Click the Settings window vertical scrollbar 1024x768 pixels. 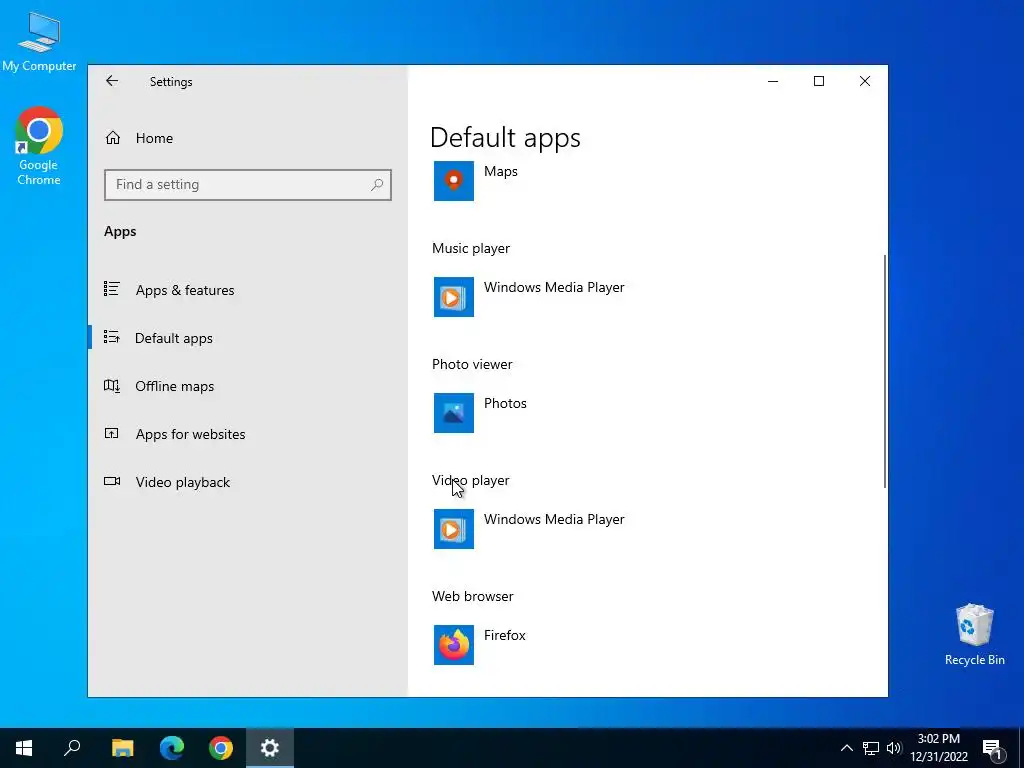tap(885, 371)
